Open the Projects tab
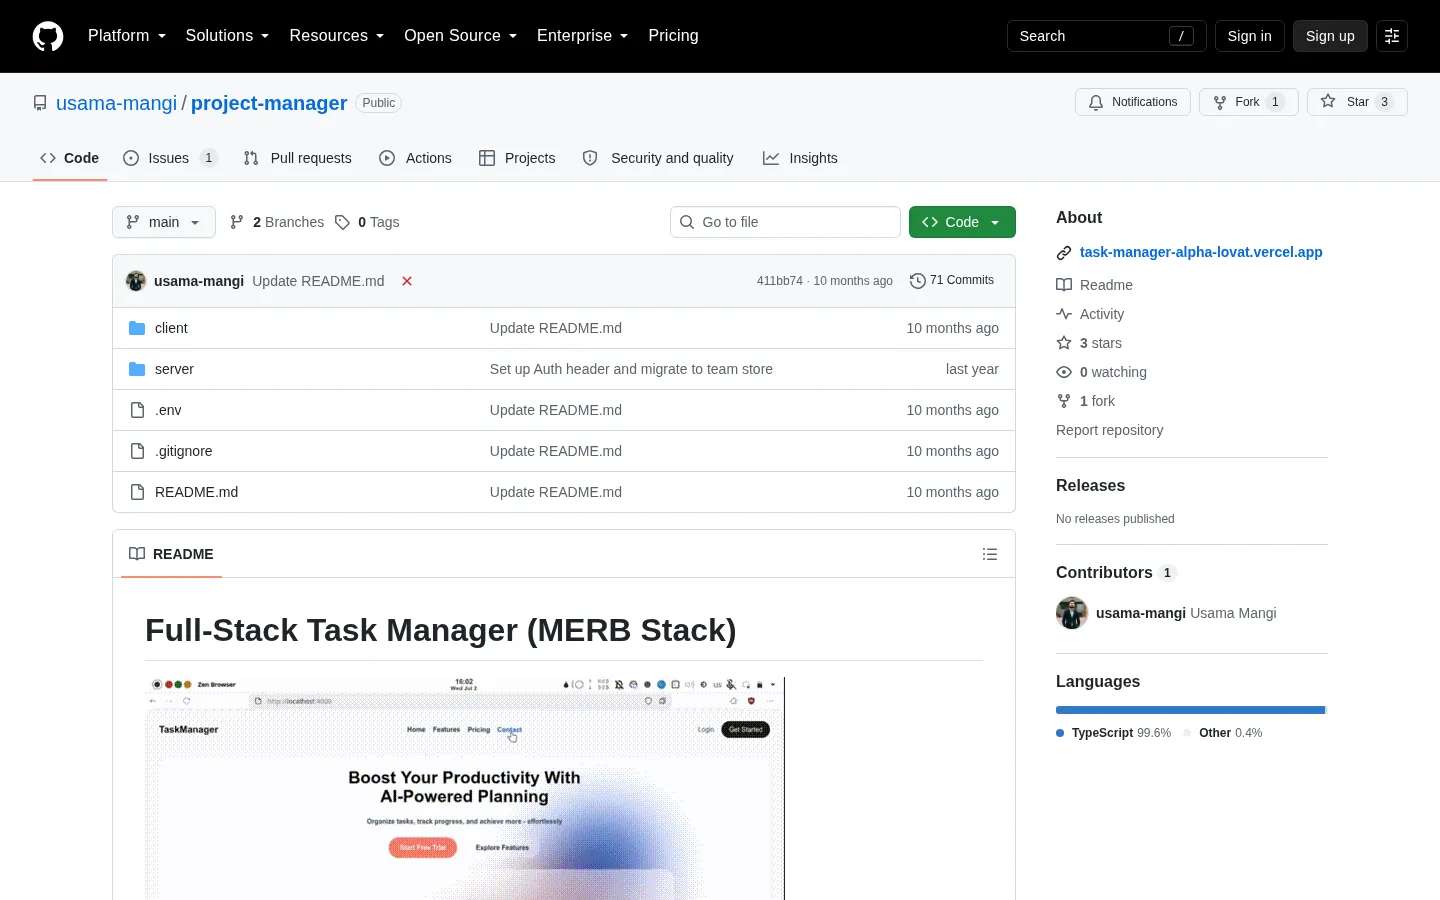1440x900 pixels. point(517,158)
